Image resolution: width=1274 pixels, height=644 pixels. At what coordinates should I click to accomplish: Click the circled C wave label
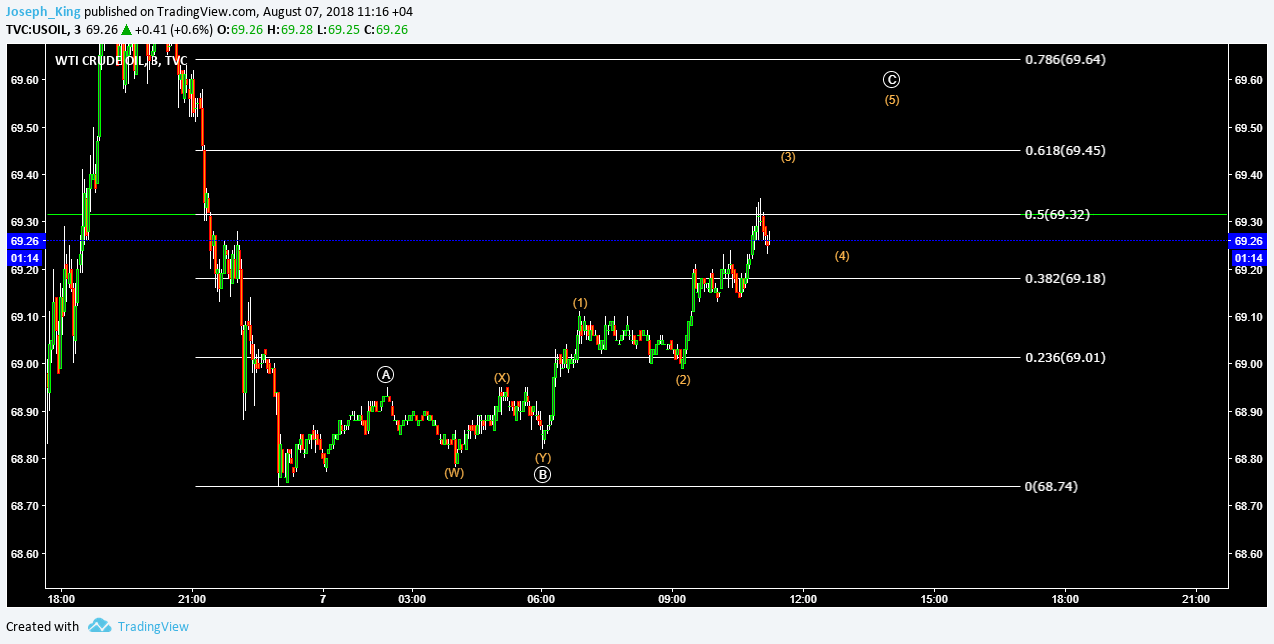click(x=892, y=80)
